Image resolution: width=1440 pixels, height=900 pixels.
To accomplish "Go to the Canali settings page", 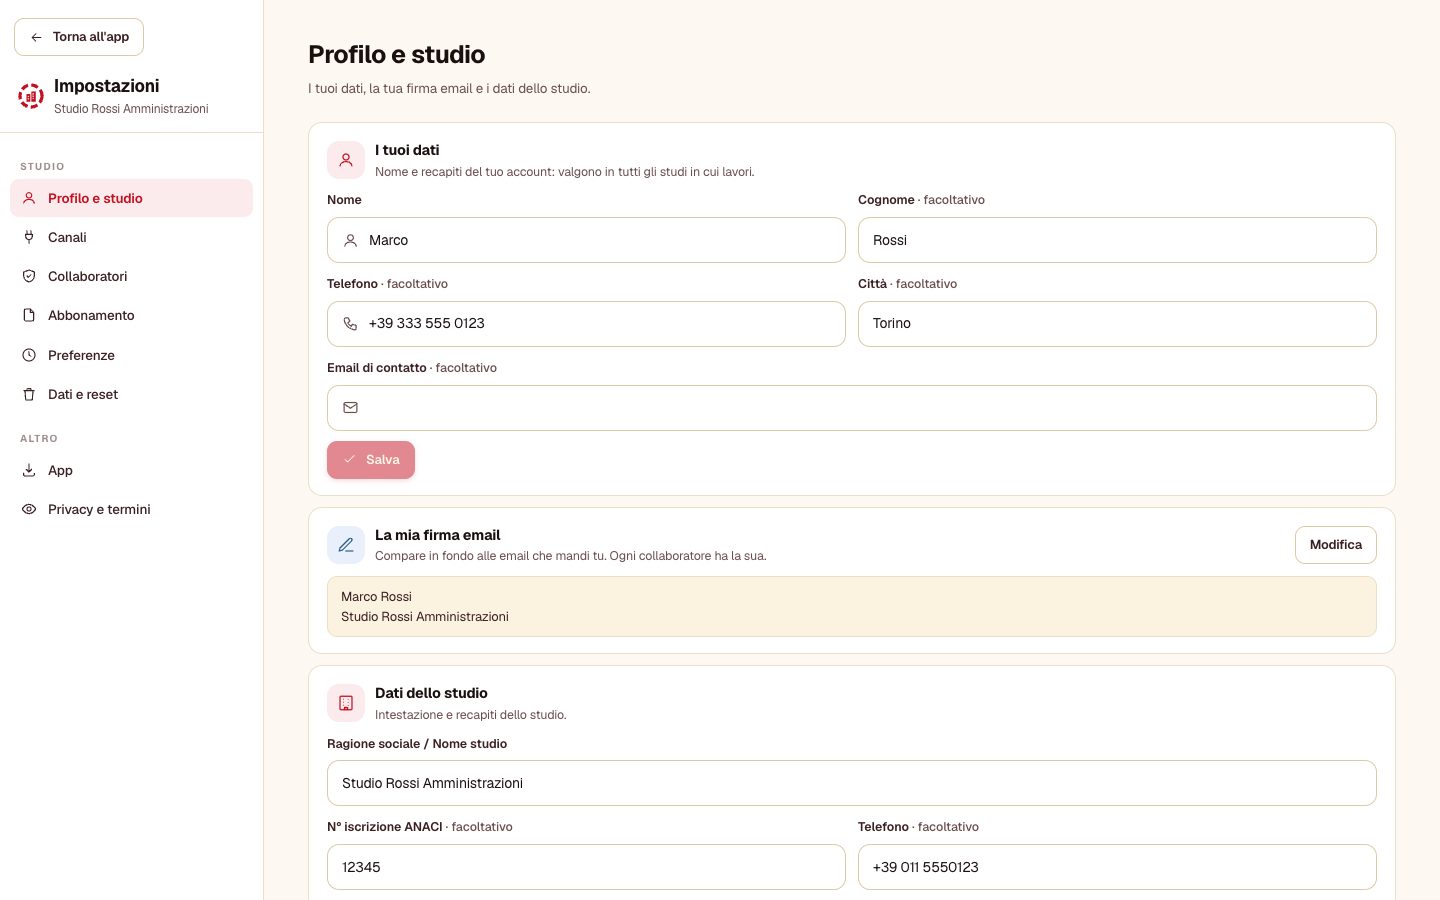I will pos(131,237).
